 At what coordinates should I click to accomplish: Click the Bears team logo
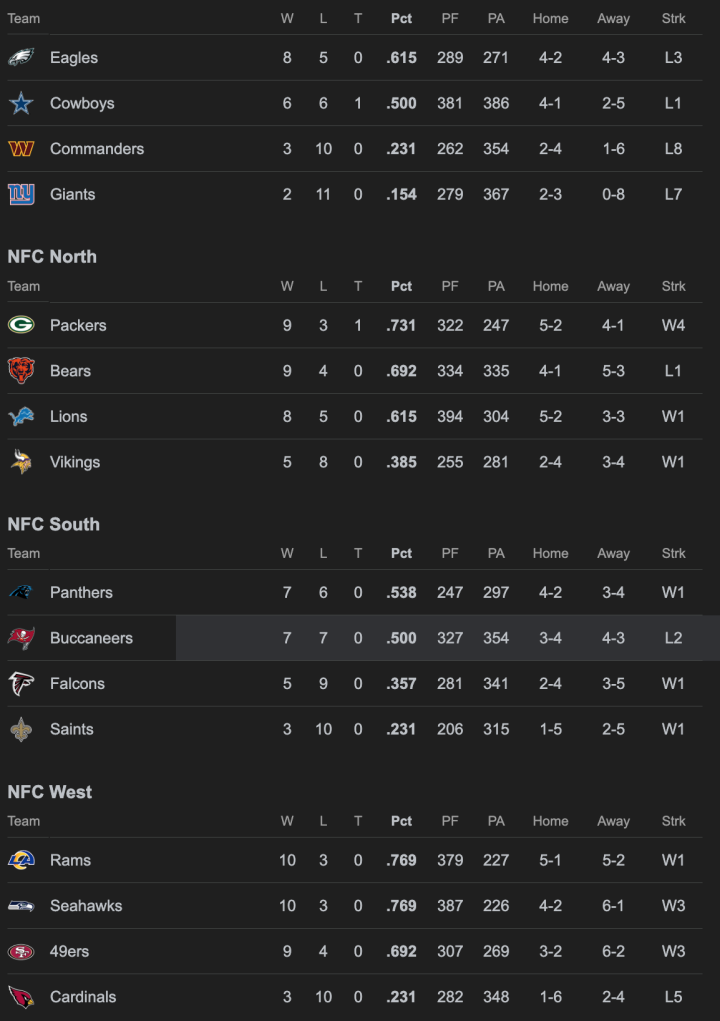(21, 371)
